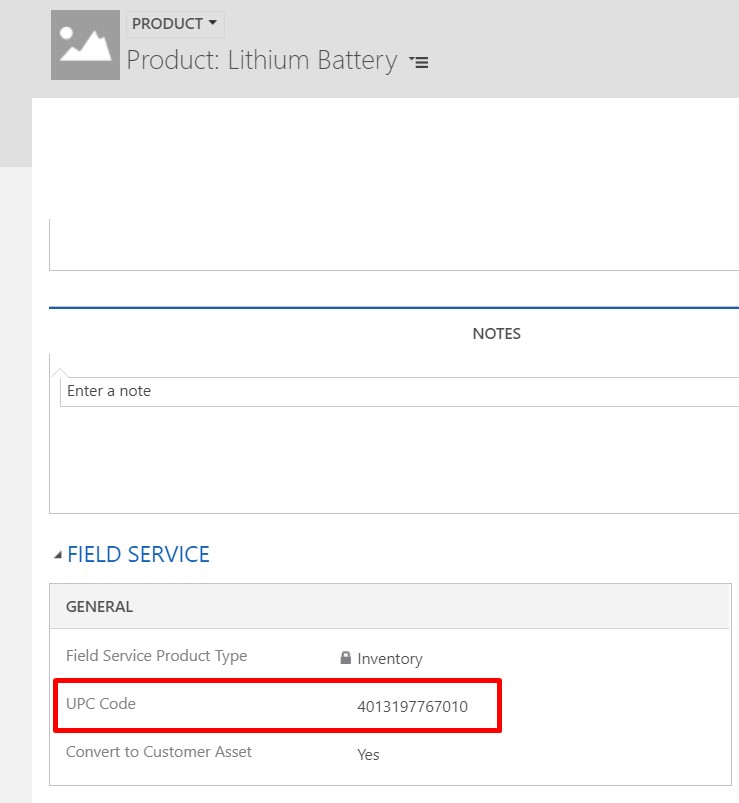The image size is (739, 803).
Task: Click the Product: Lithium Battery title text
Action: pos(262,60)
